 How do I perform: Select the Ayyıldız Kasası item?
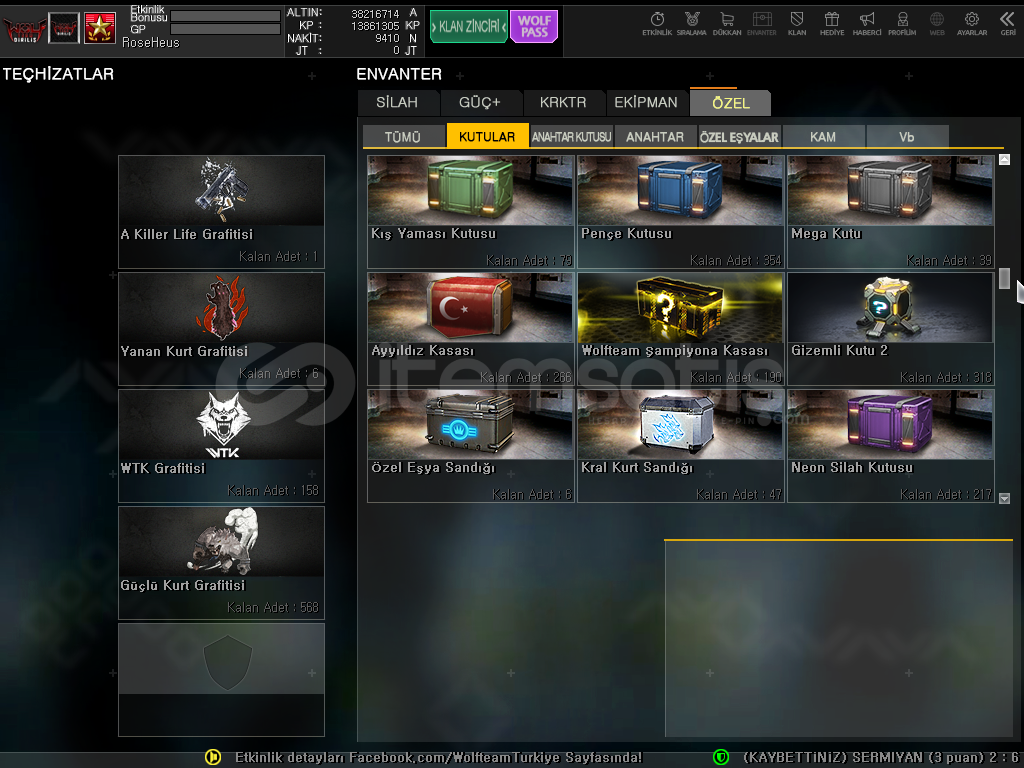pyautogui.click(x=470, y=328)
